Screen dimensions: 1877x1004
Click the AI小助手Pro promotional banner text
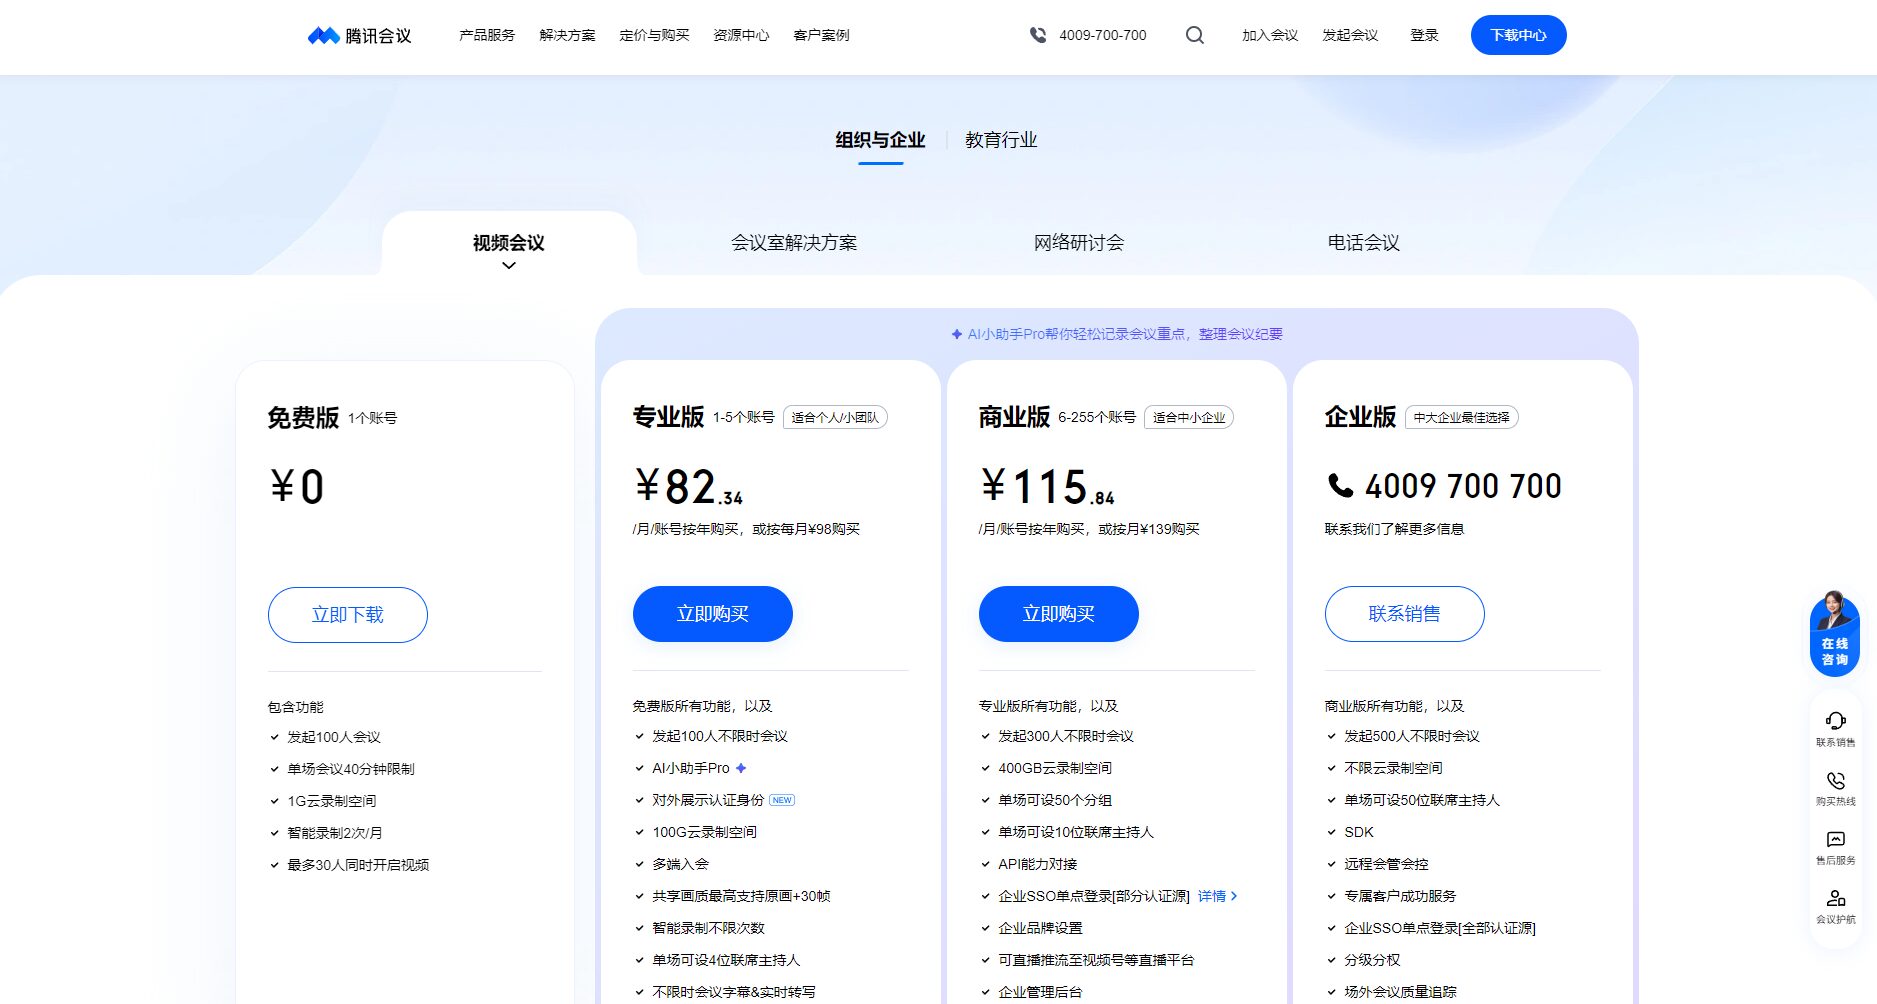[x=1117, y=334]
